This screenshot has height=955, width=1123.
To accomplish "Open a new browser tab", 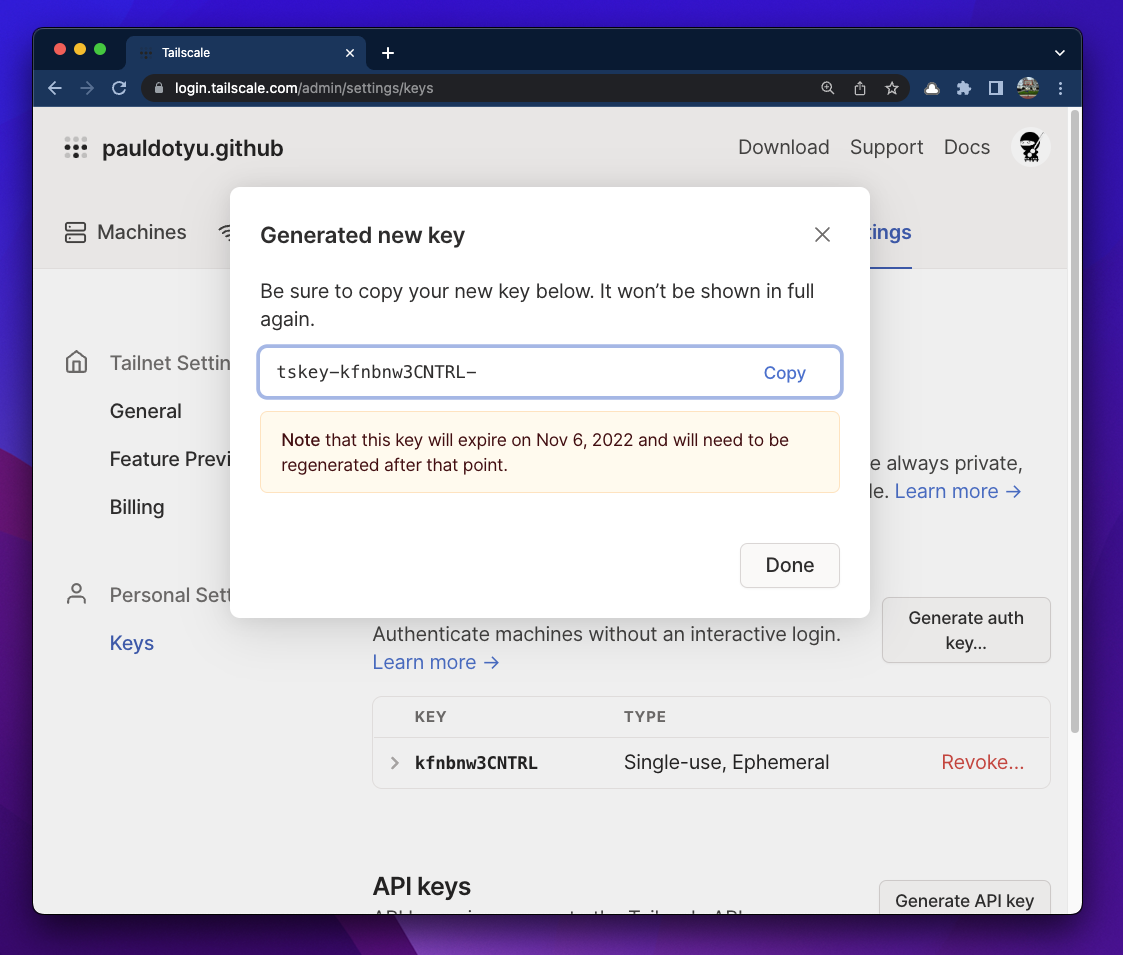I will (388, 52).
